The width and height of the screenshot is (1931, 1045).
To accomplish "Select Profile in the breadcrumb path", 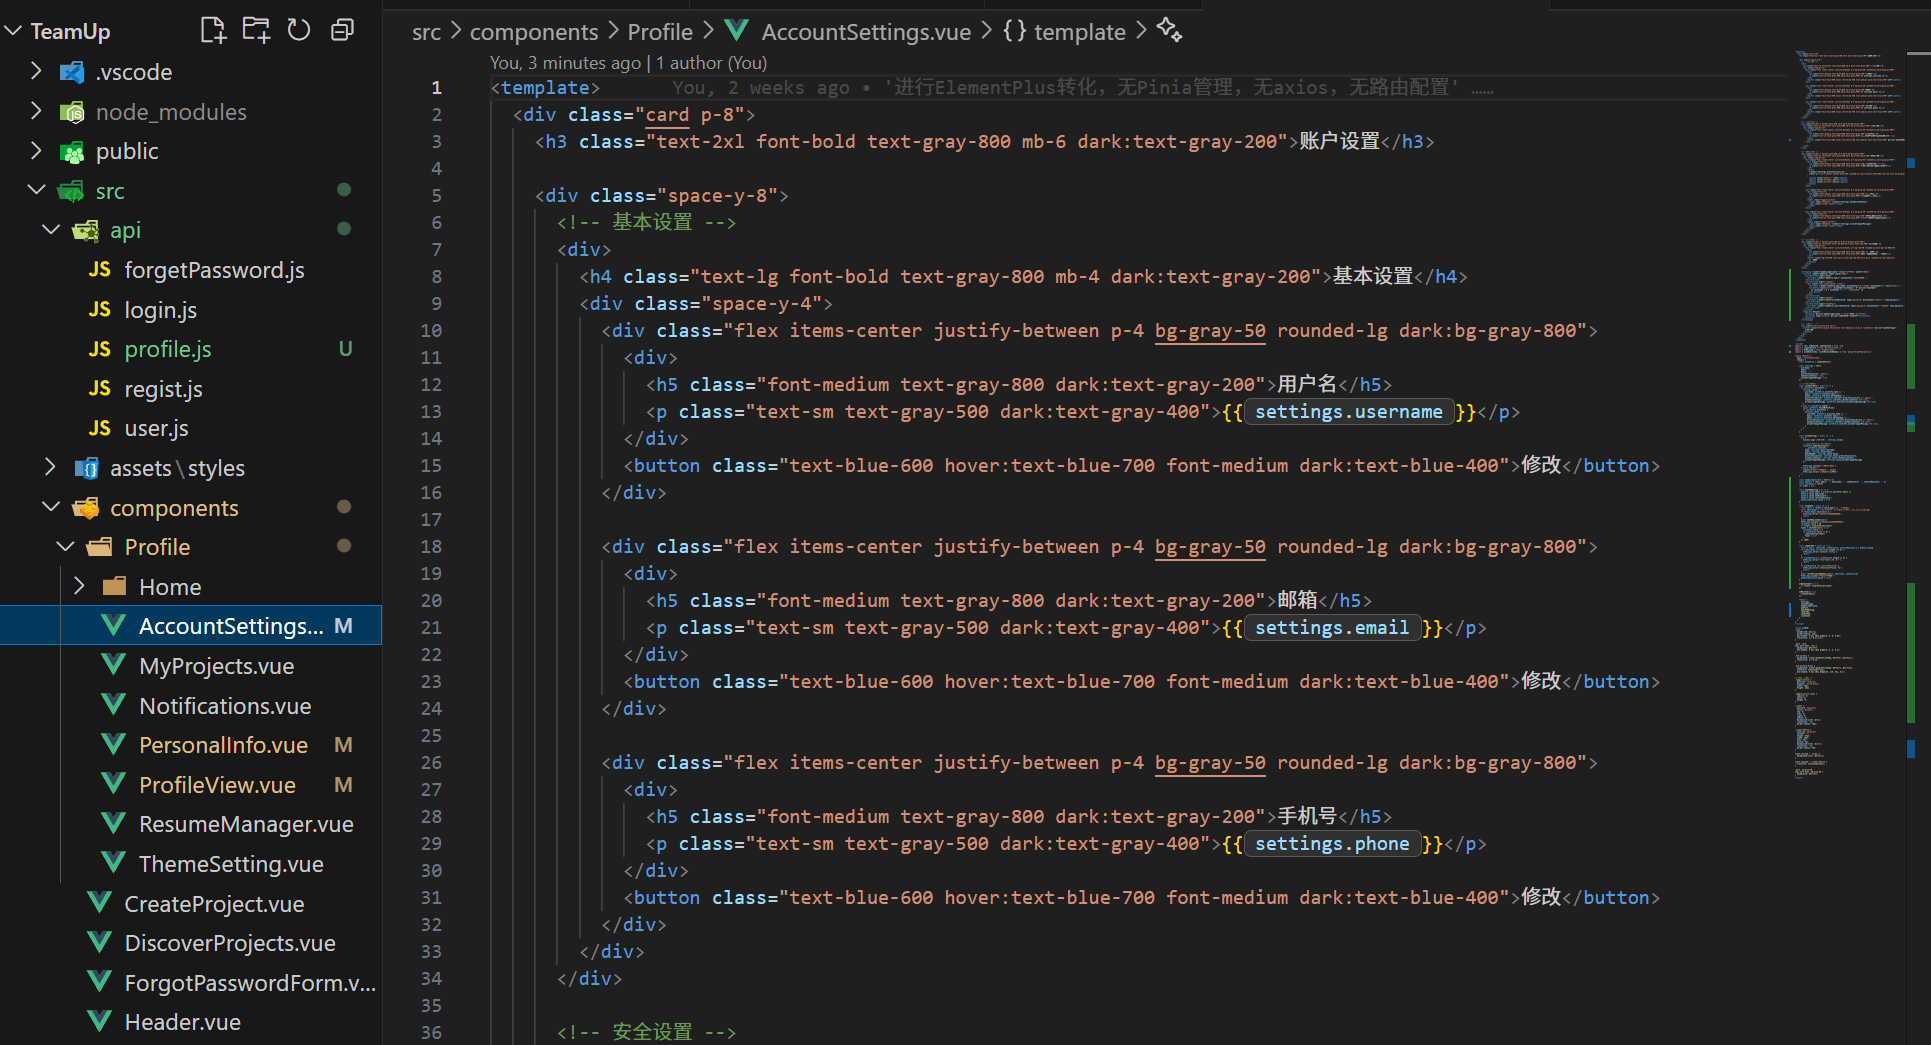I will [x=660, y=32].
